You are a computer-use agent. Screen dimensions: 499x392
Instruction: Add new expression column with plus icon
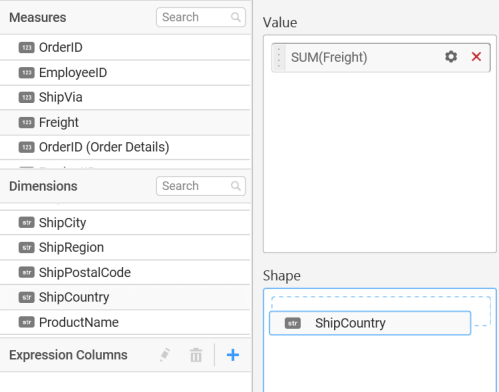coord(233,355)
